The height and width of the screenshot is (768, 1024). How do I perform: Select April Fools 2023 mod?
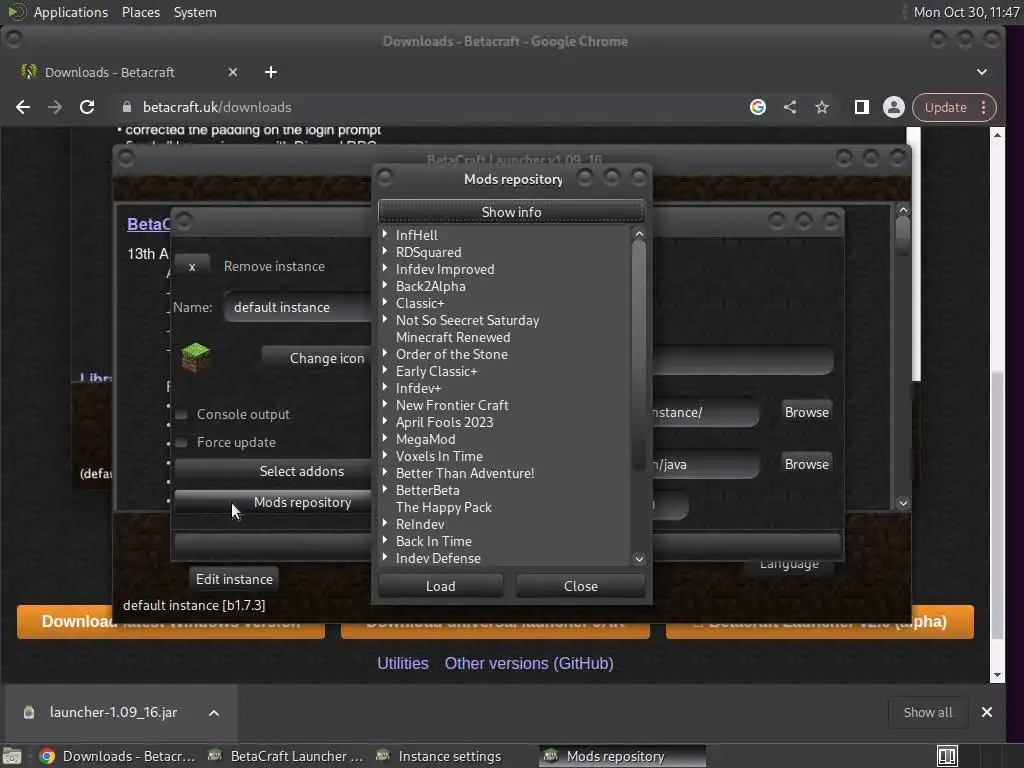point(445,422)
